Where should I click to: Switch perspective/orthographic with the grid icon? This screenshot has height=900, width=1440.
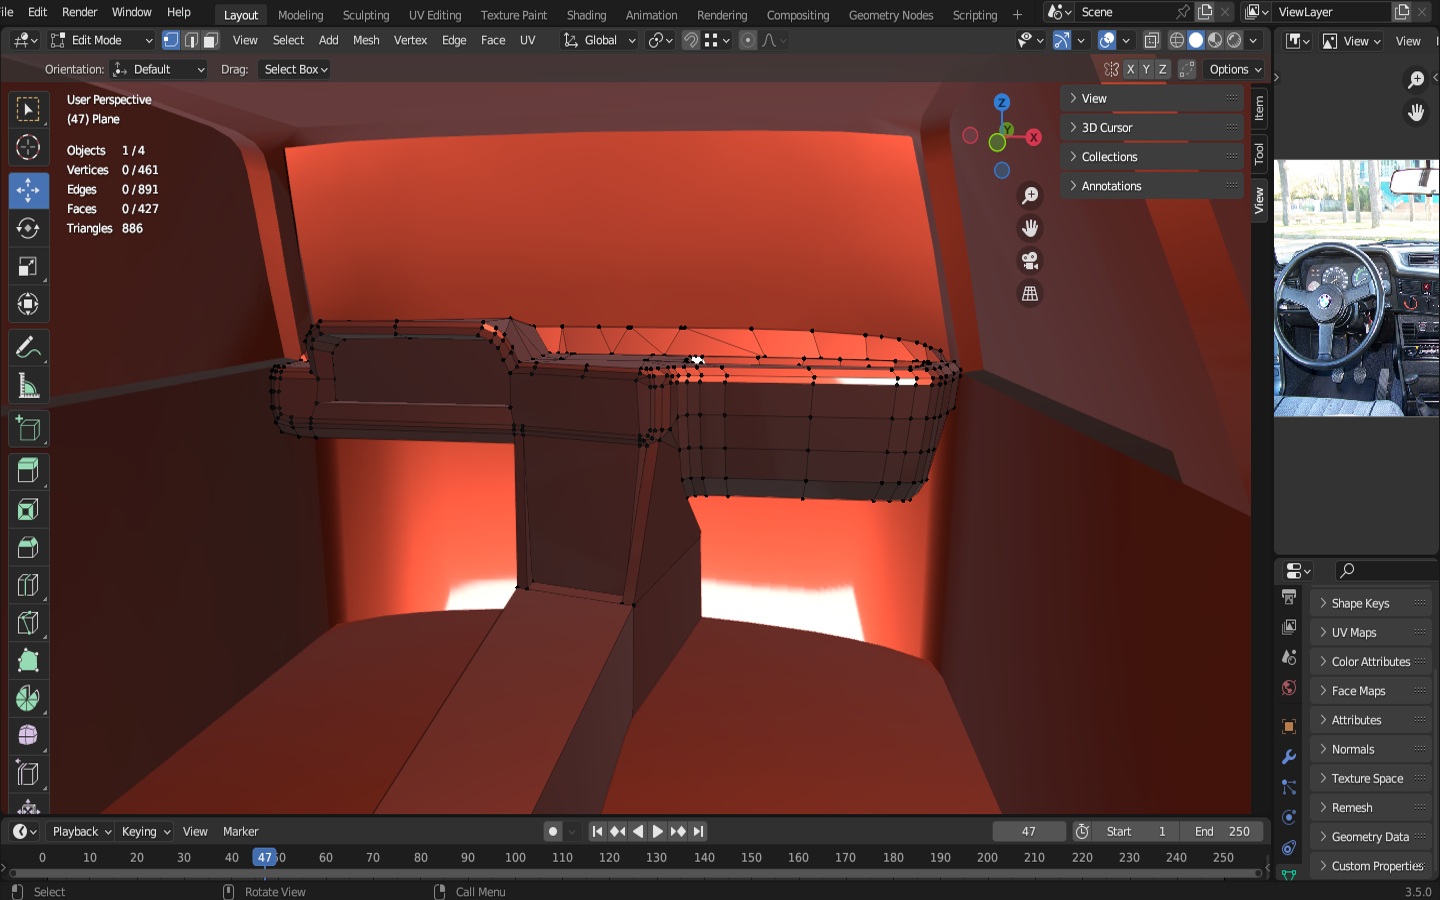point(1030,294)
